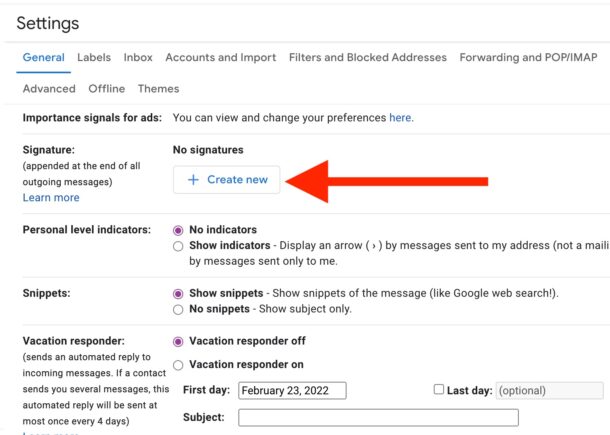Click the vacation Subject input field
The height and width of the screenshot is (435, 610).
pos(378,417)
